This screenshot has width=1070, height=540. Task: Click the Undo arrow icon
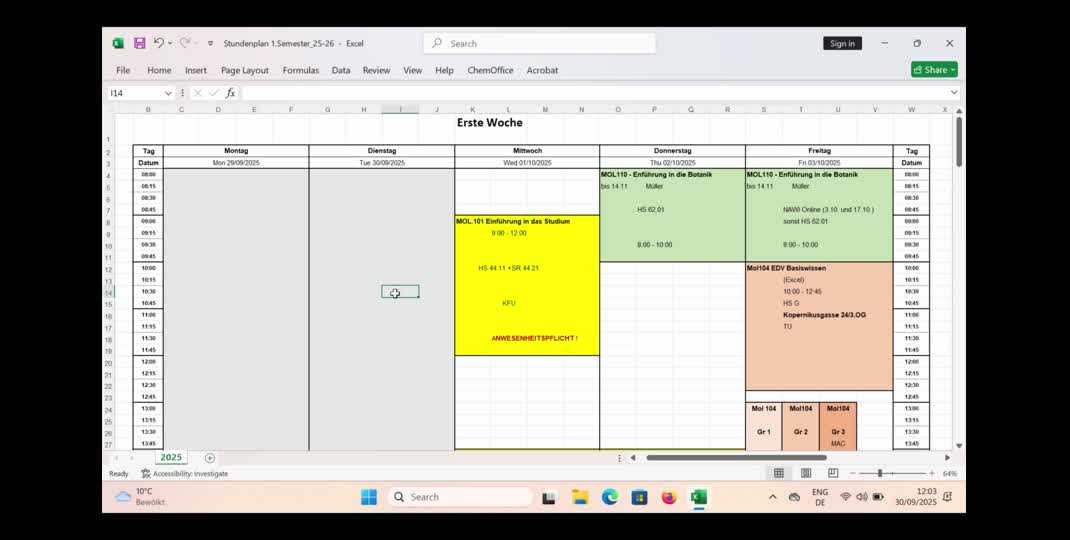point(159,43)
